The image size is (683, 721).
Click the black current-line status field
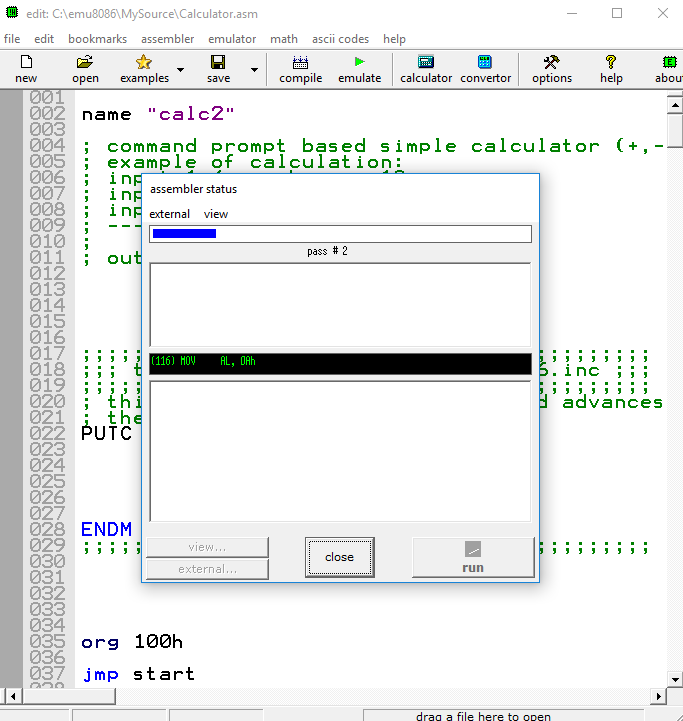pos(340,364)
